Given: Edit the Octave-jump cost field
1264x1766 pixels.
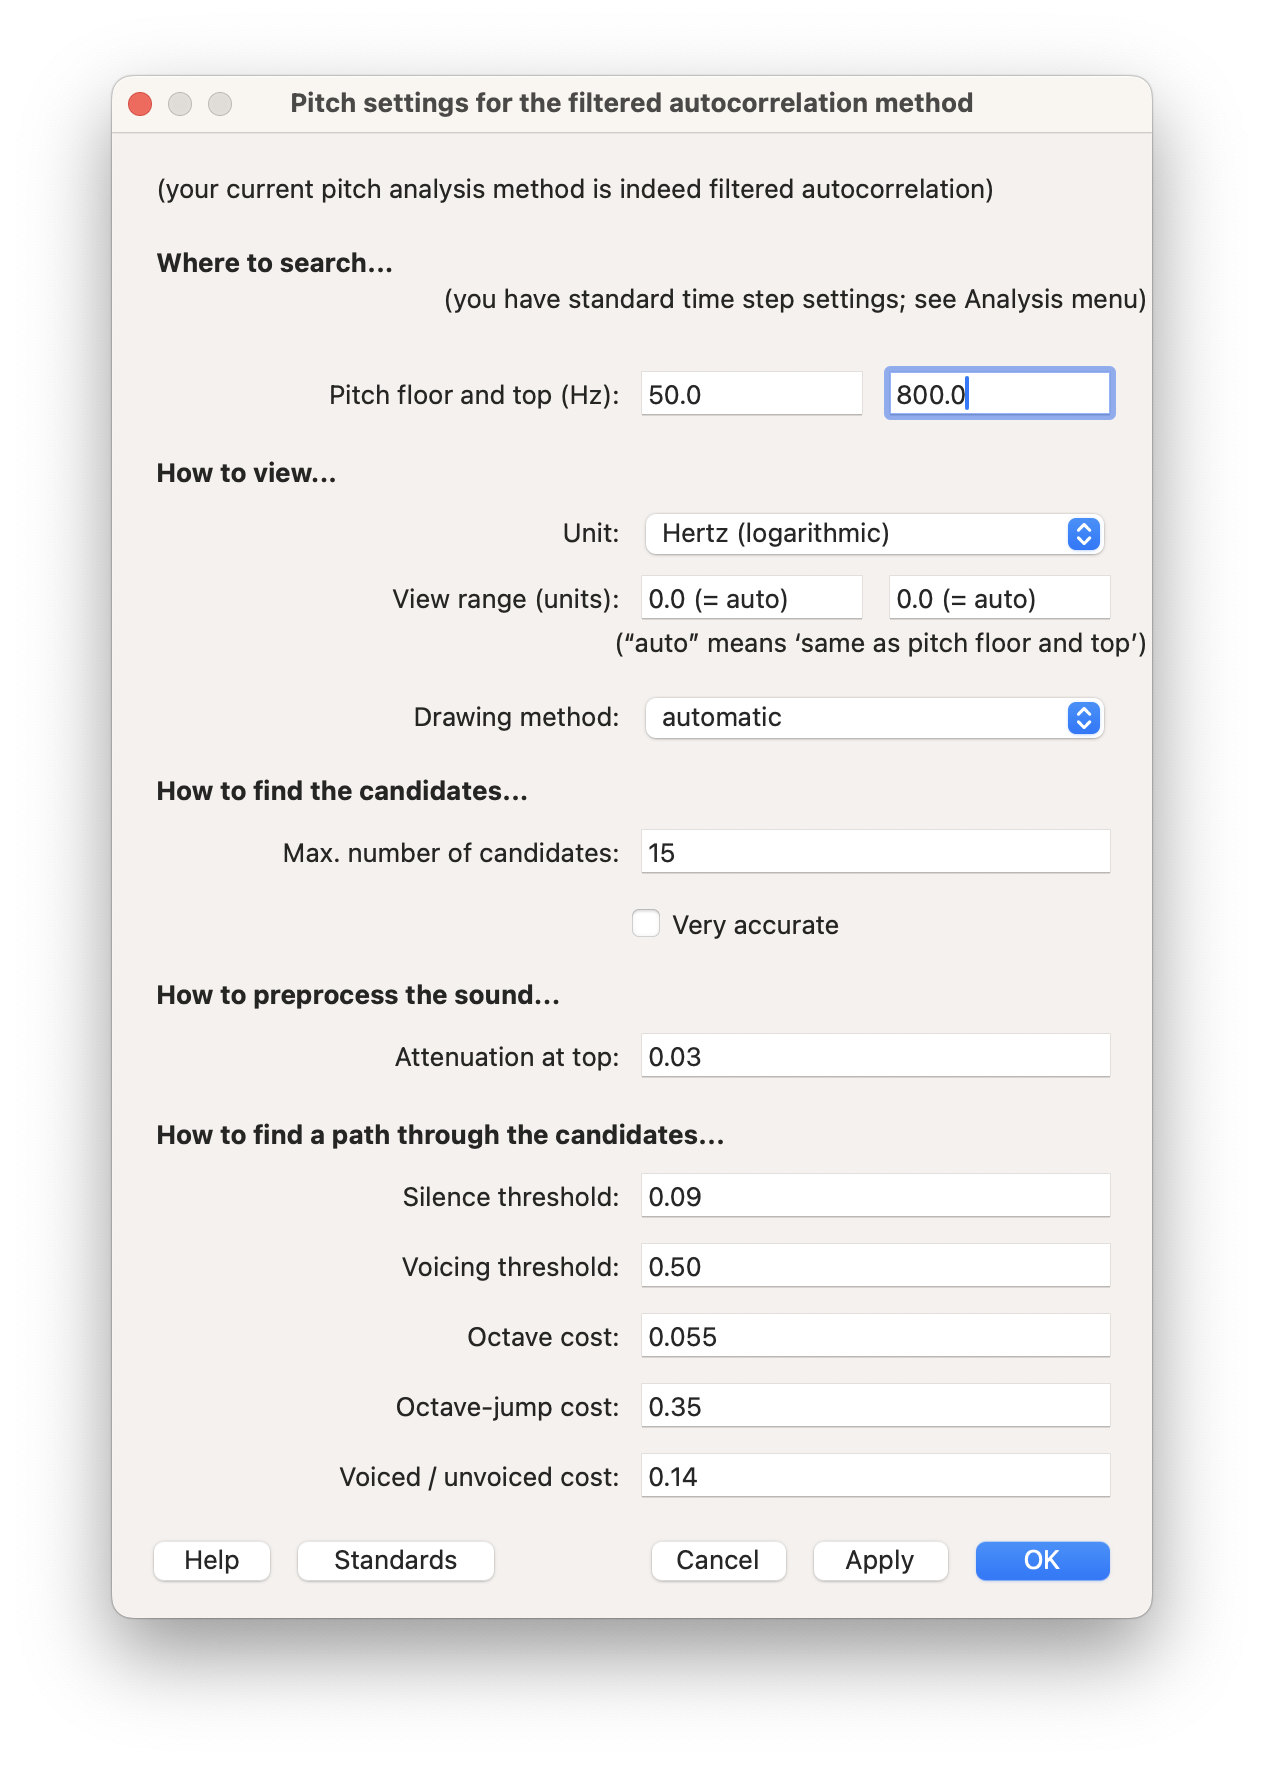Looking at the screenshot, I should tap(876, 1406).
